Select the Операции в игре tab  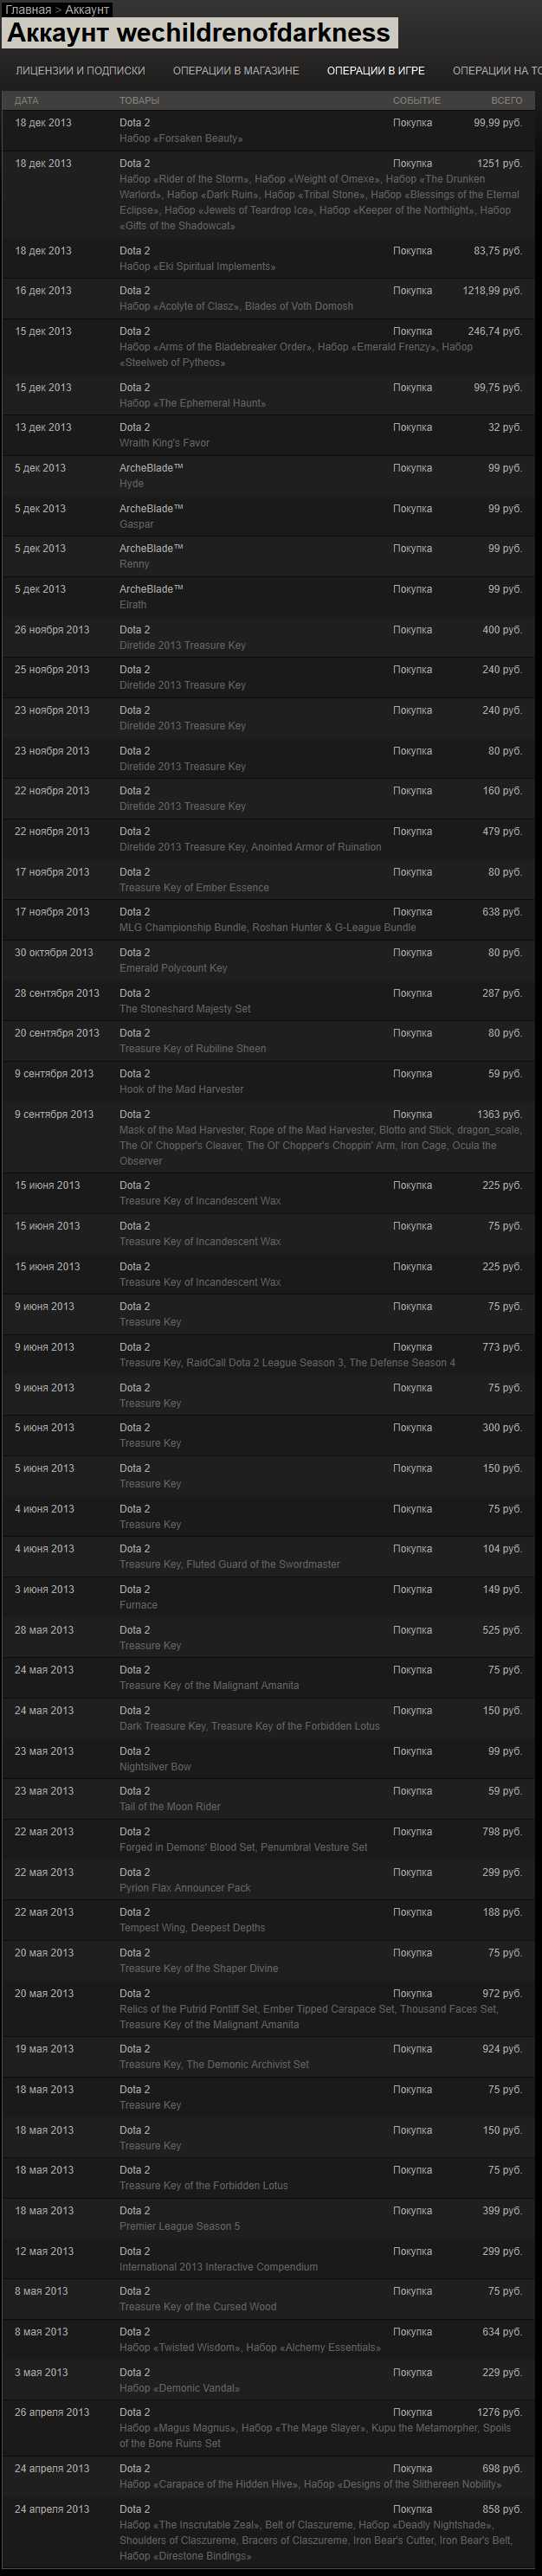375,71
